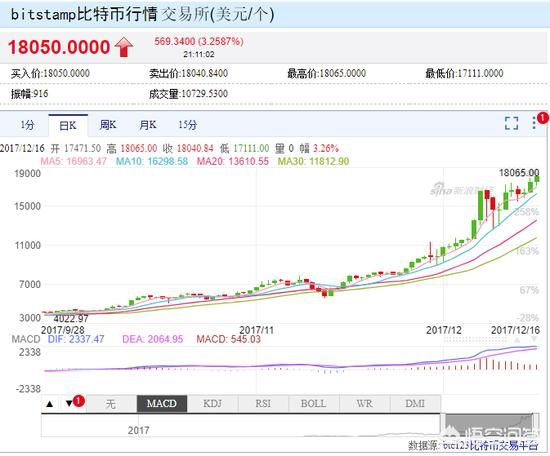This screenshot has height=456, width=550.
Task: Show the BOLL indicator
Action: click(x=314, y=404)
